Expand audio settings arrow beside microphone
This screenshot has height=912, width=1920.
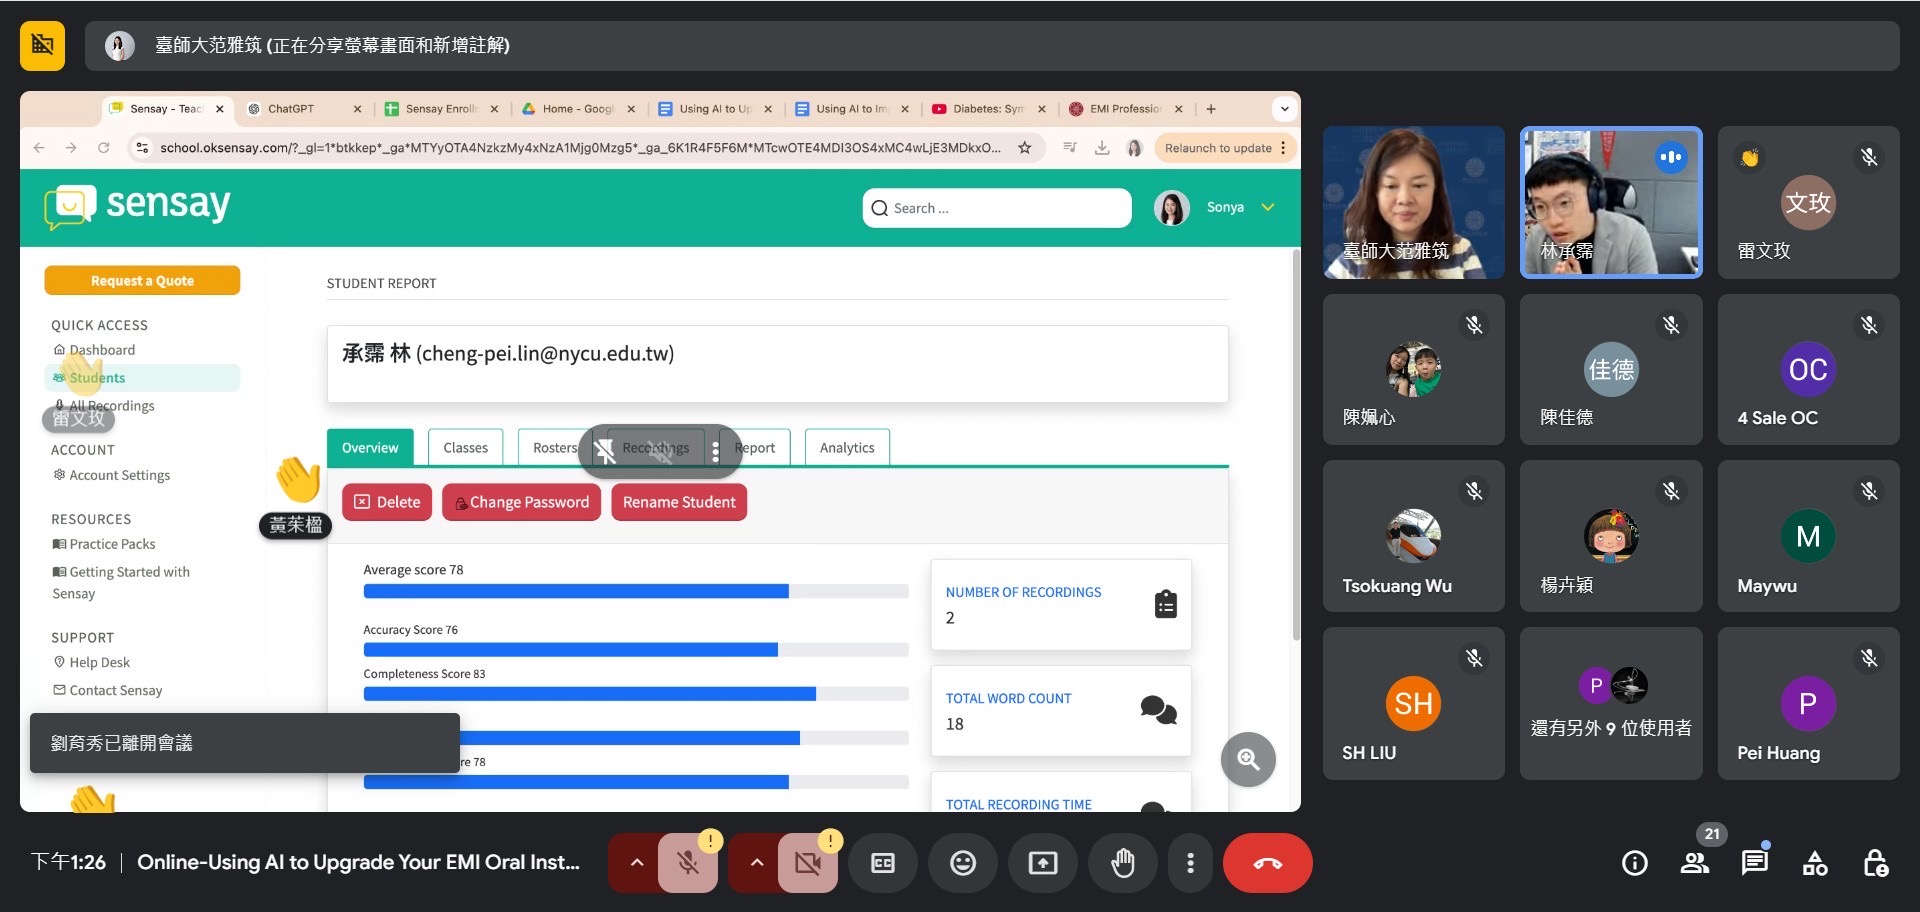pyautogui.click(x=636, y=863)
